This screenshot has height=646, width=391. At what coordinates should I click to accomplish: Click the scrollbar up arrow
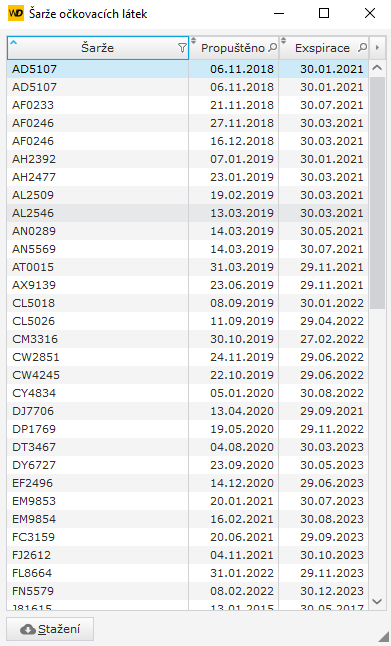pyautogui.click(x=377, y=68)
